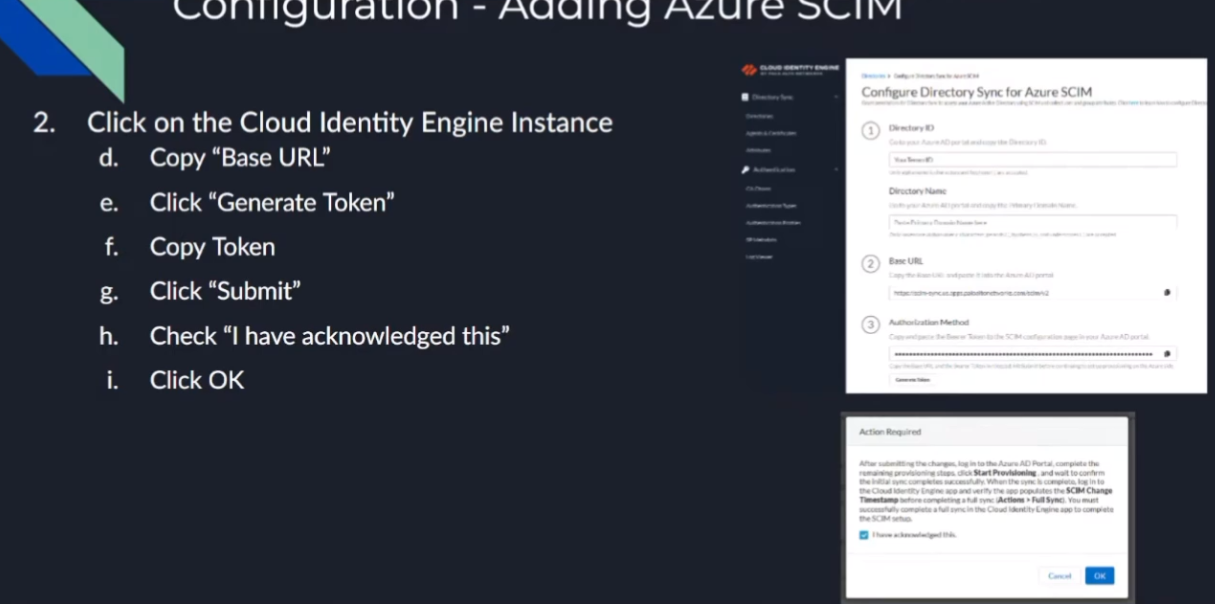Click the Cloud Identity Engine logo

(790, 70)
